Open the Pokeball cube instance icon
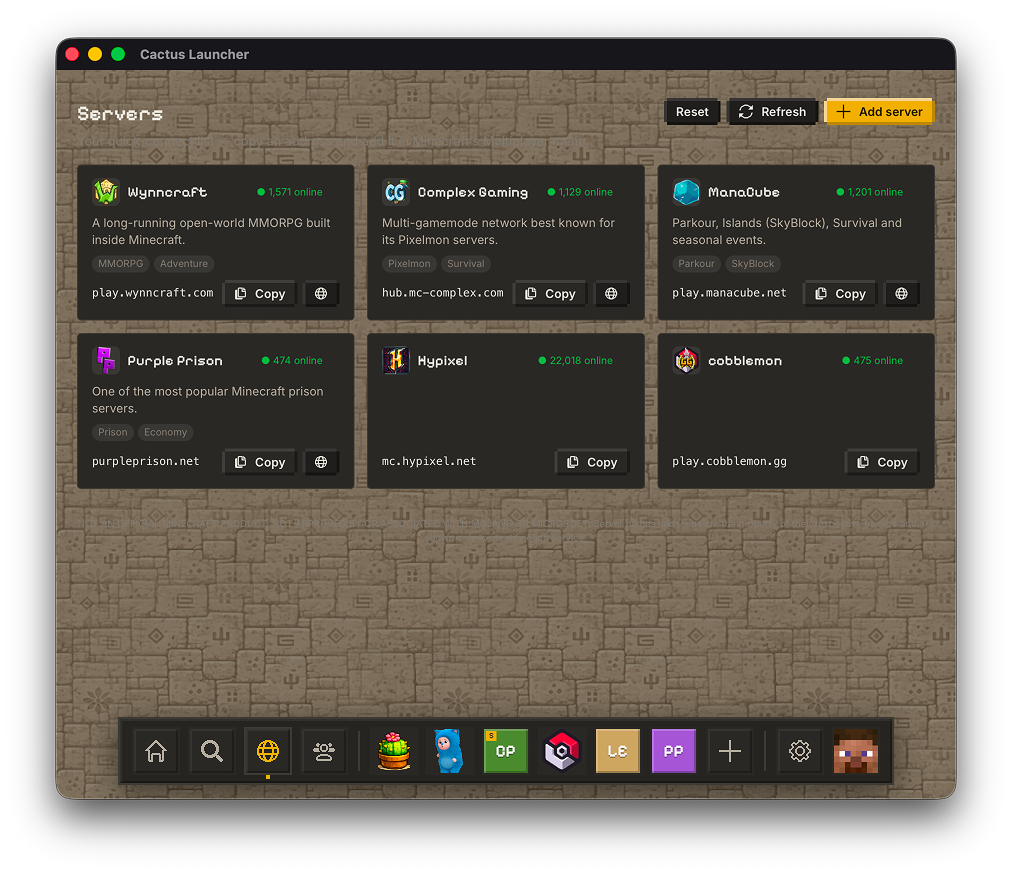Viewport: 1012px width, 873px height. [562, 750]
